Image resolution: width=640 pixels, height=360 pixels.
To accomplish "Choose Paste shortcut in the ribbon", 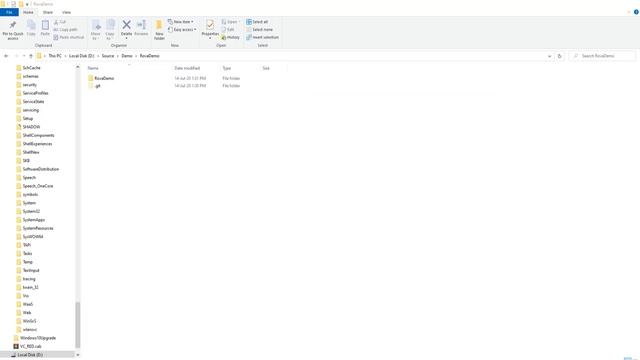I will (69, 37).
